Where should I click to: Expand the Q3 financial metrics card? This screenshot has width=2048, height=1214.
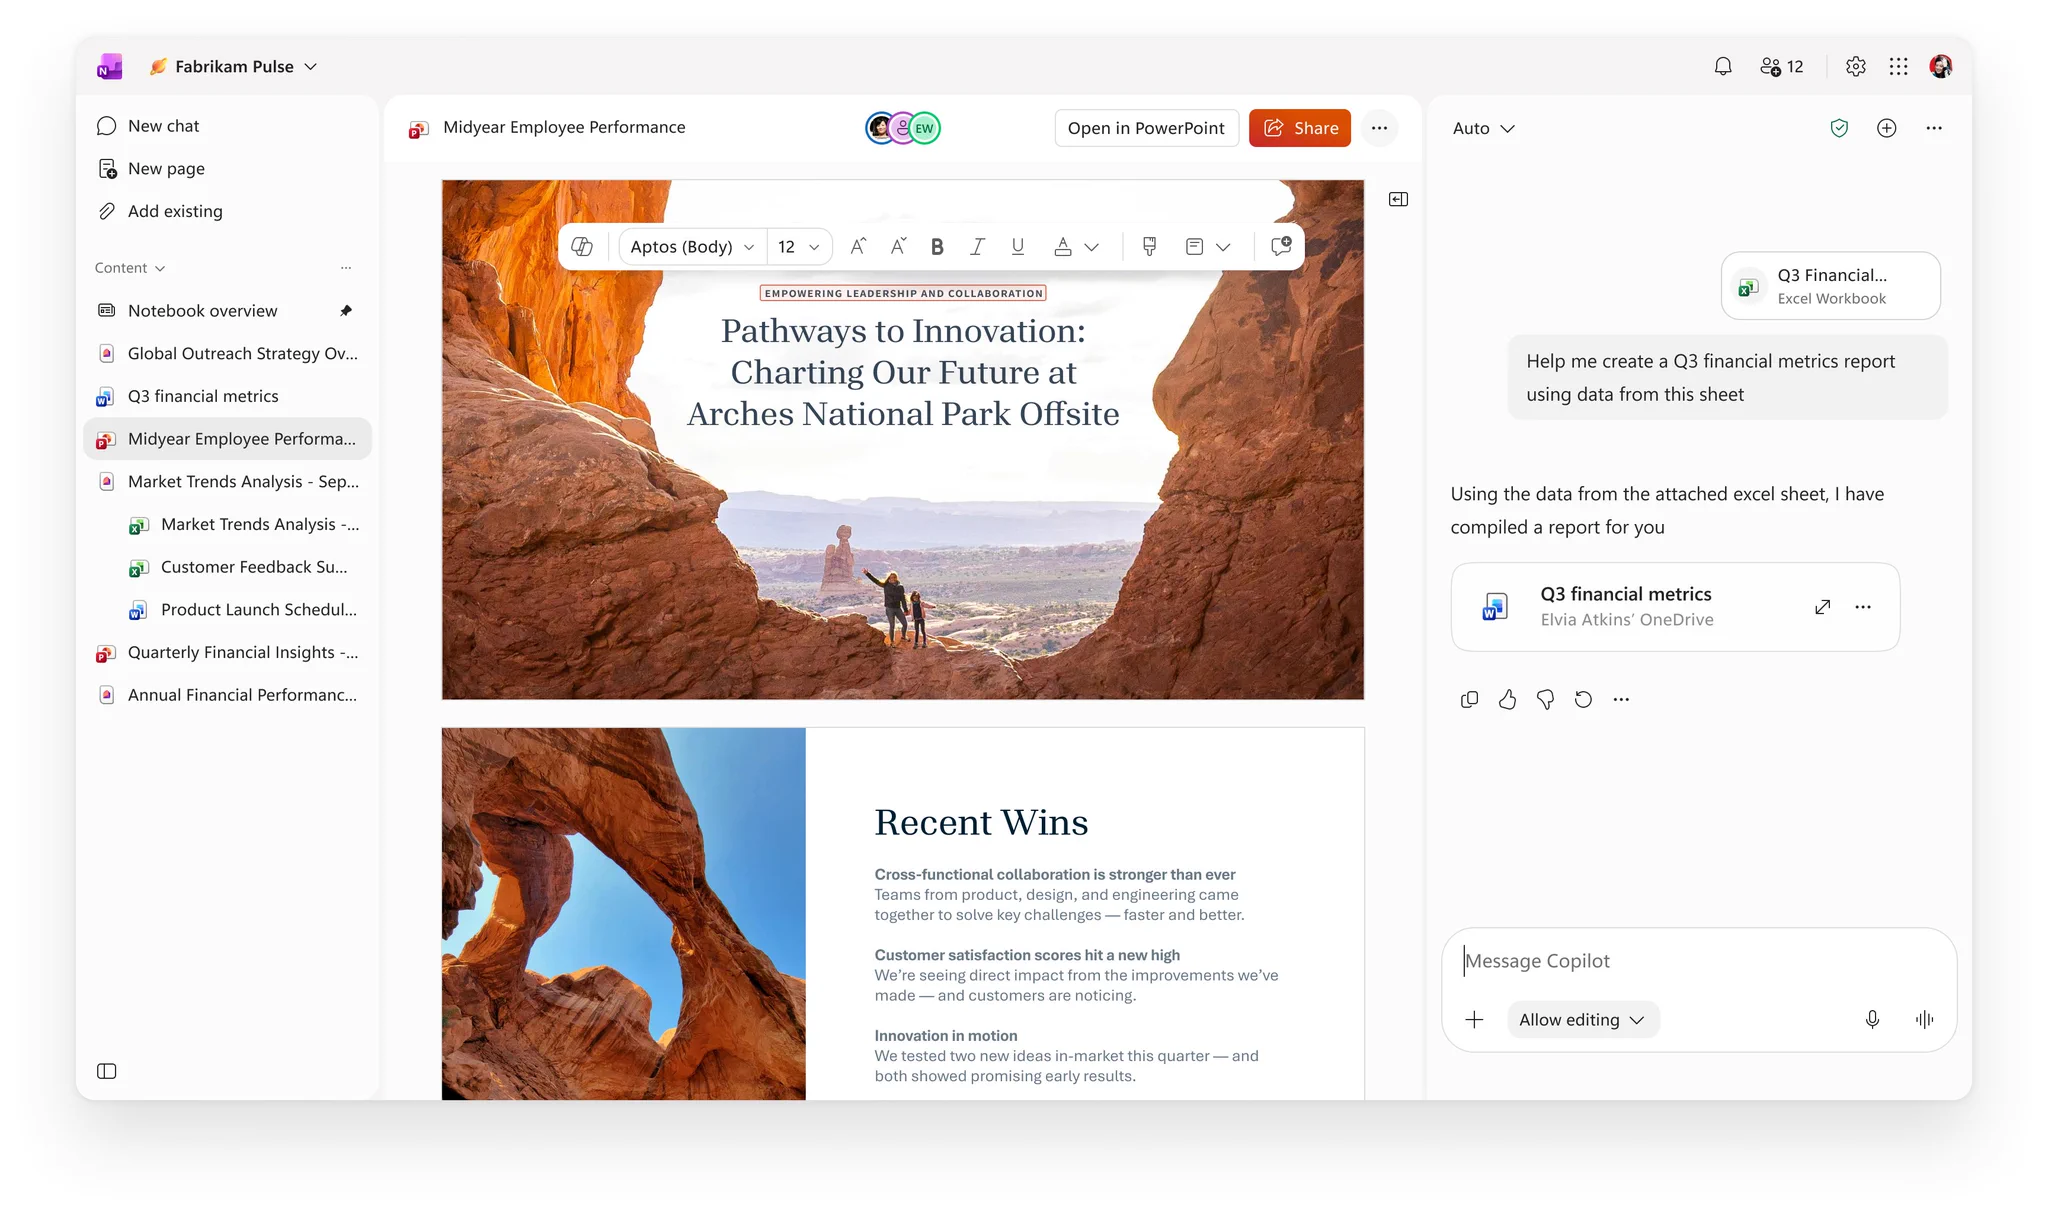click(x=1822, y=607)
